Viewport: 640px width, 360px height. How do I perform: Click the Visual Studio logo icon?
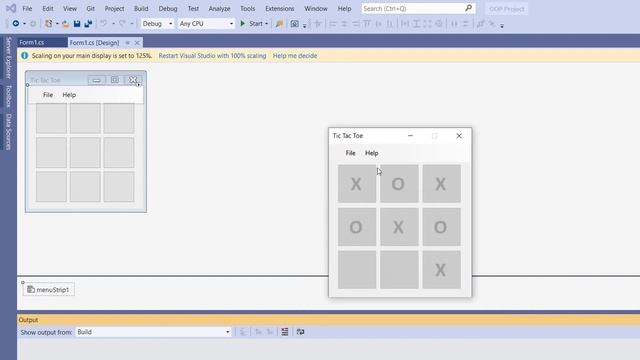point(11,8)
